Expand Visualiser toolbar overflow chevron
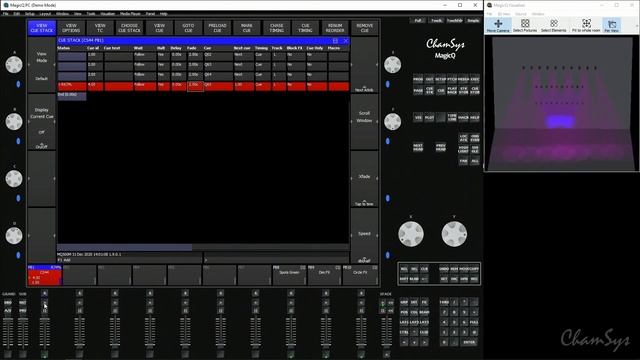 pyautogui.click(x=637, y=26)
